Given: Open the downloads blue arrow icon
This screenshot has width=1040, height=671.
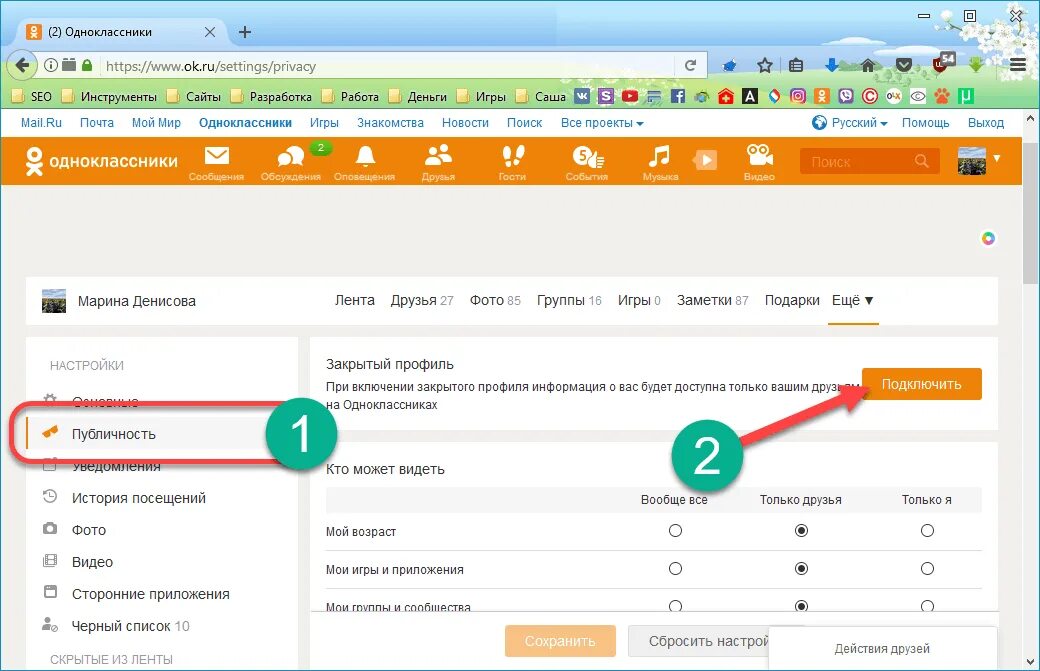Looking at the screenshot, I should 832,64.
